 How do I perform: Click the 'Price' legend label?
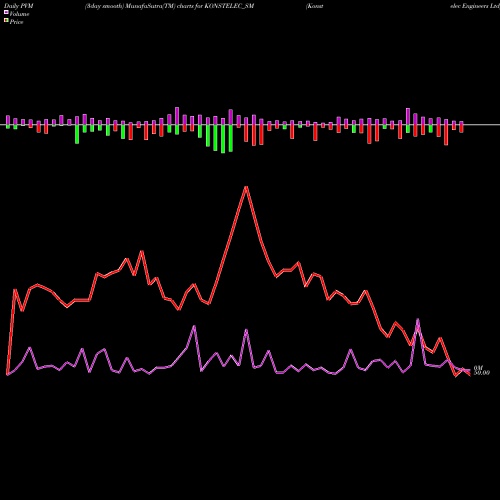tap(16, 22)
